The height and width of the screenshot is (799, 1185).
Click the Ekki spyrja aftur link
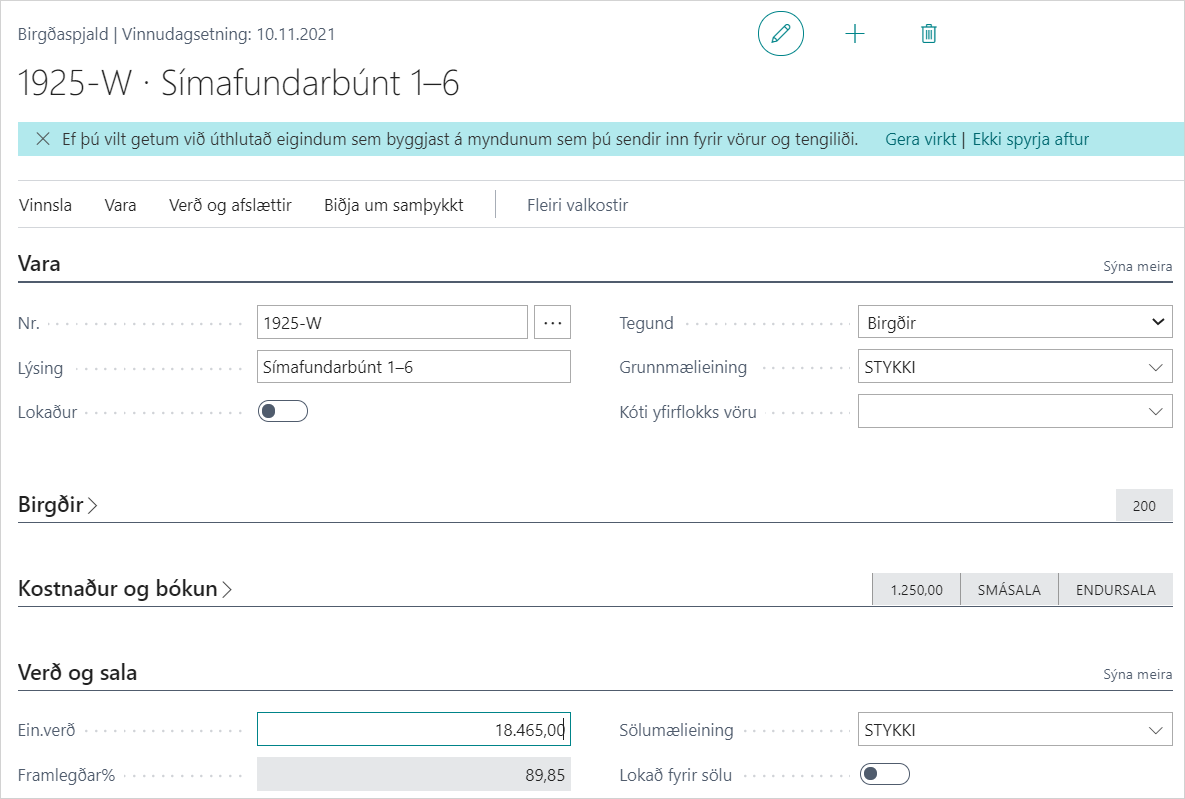[1030, 140]
